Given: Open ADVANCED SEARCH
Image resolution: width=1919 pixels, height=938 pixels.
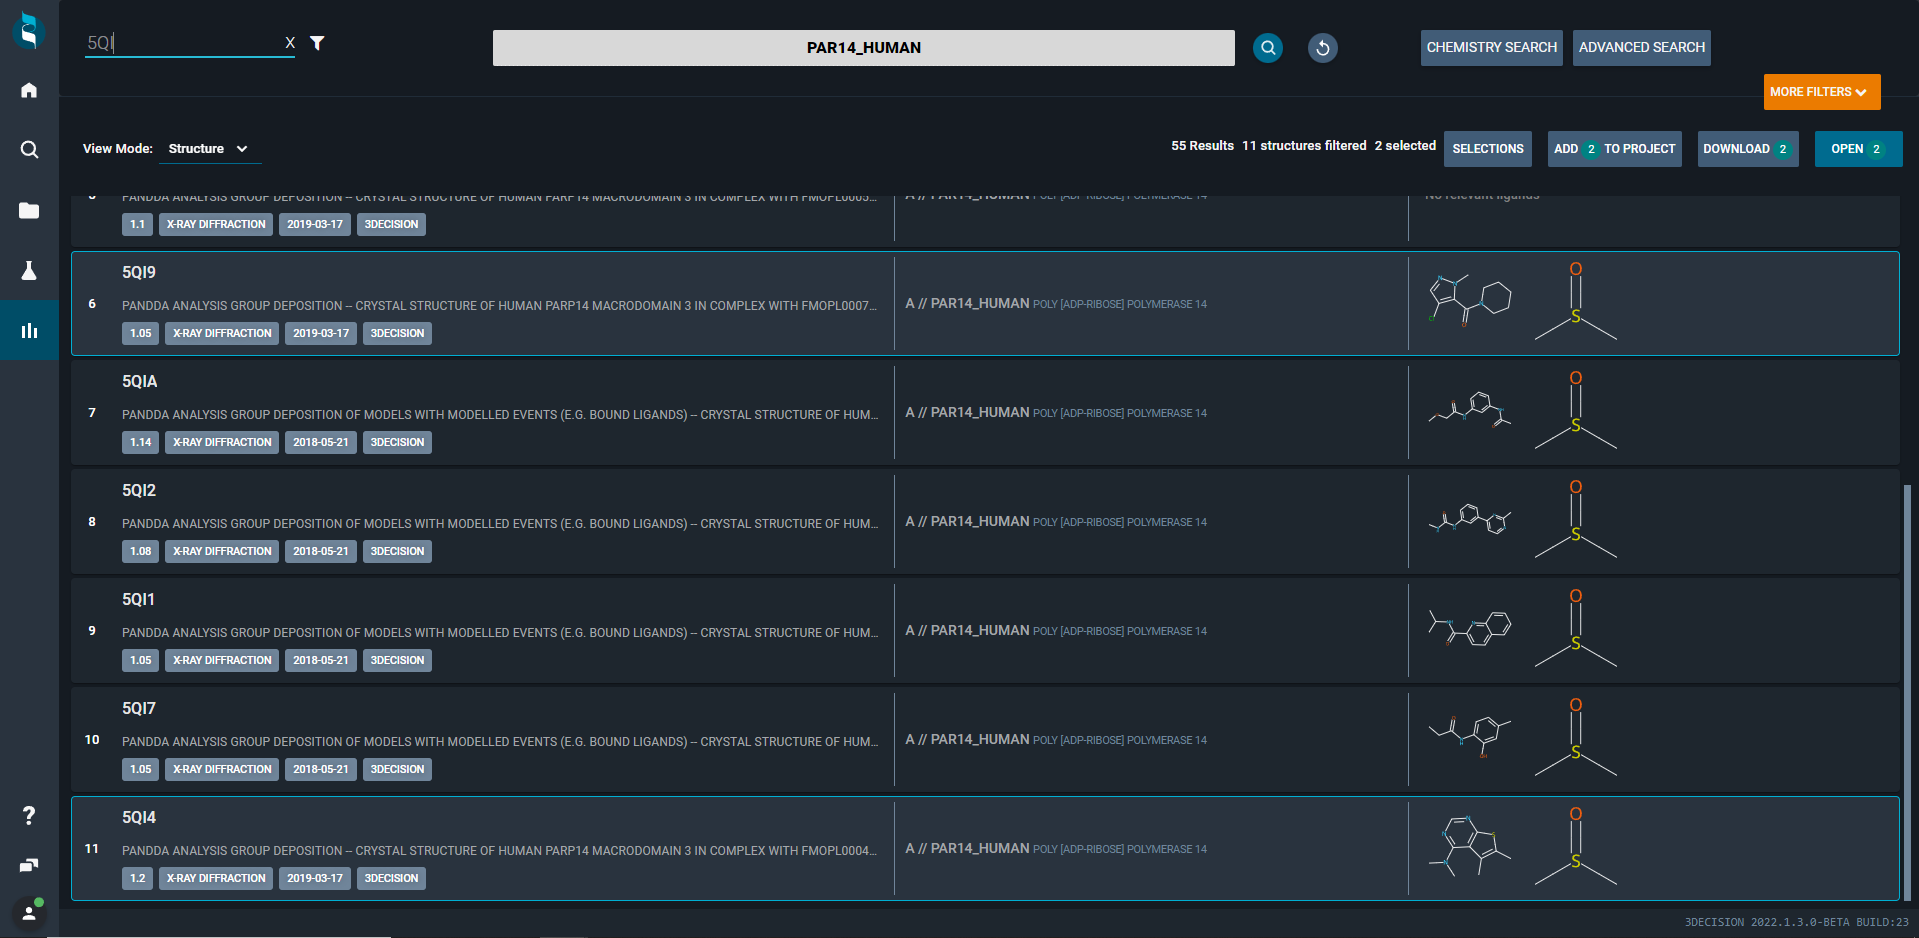Looking at the screenshot, I should click(1641, 48).
